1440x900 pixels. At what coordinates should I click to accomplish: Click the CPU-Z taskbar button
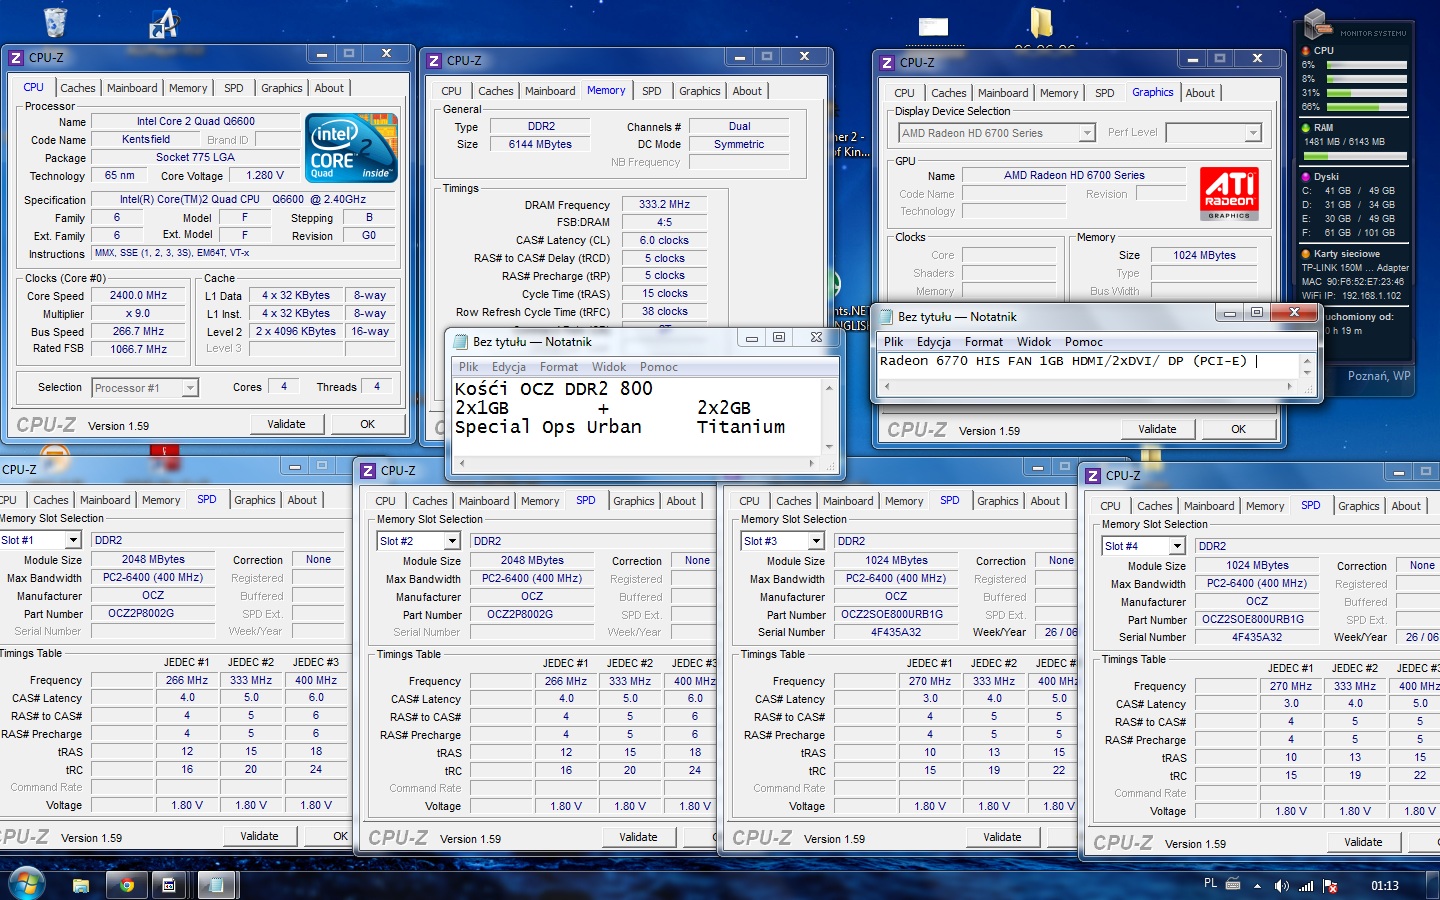pos(169,885)
